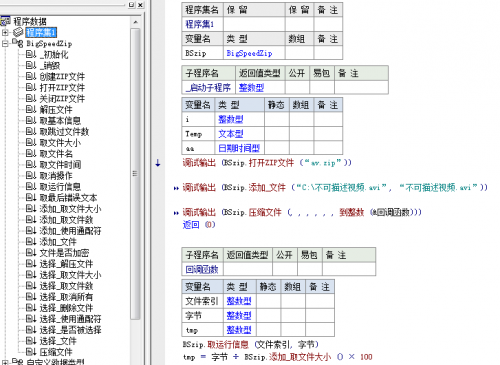Screen dimensions: 500x365
Task: Click the 程序数据 root icon
Action: point(5,21)
